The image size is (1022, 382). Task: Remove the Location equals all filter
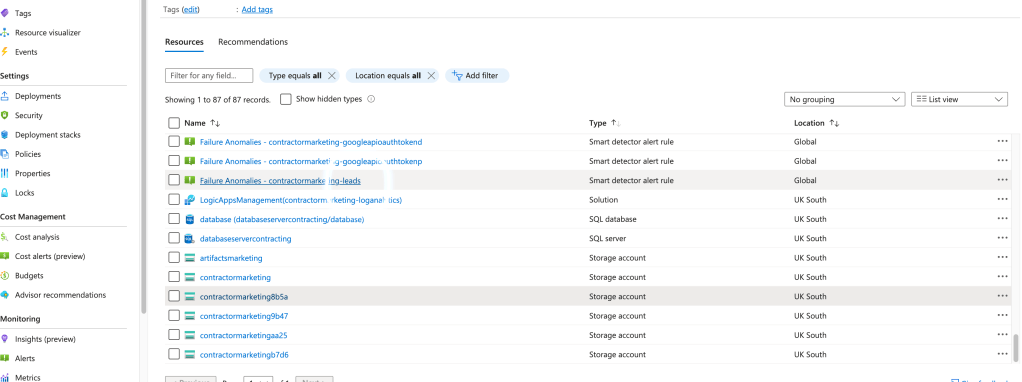[x=431, y=76]
